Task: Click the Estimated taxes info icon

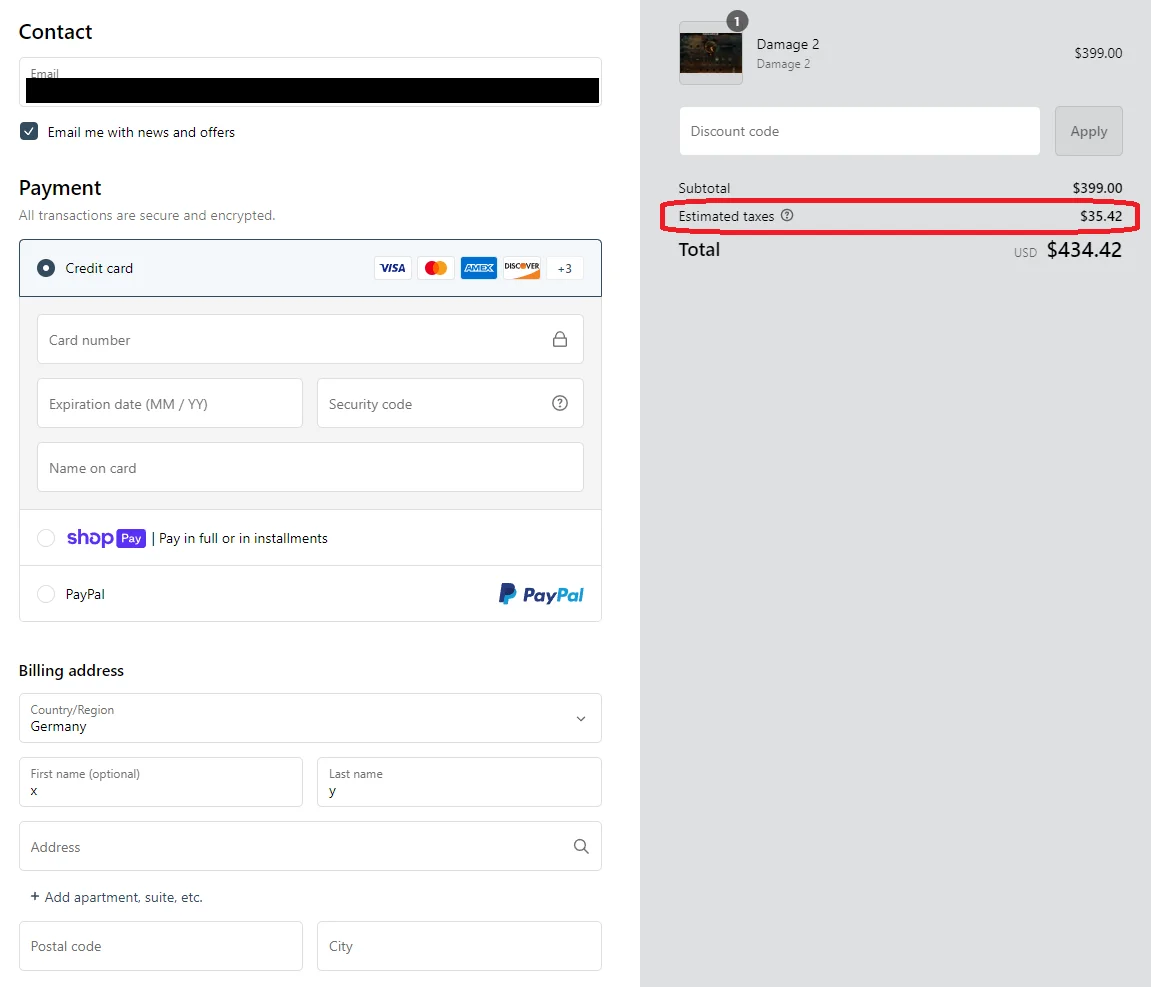Action: pyautogui.click(x=787, y=215)
